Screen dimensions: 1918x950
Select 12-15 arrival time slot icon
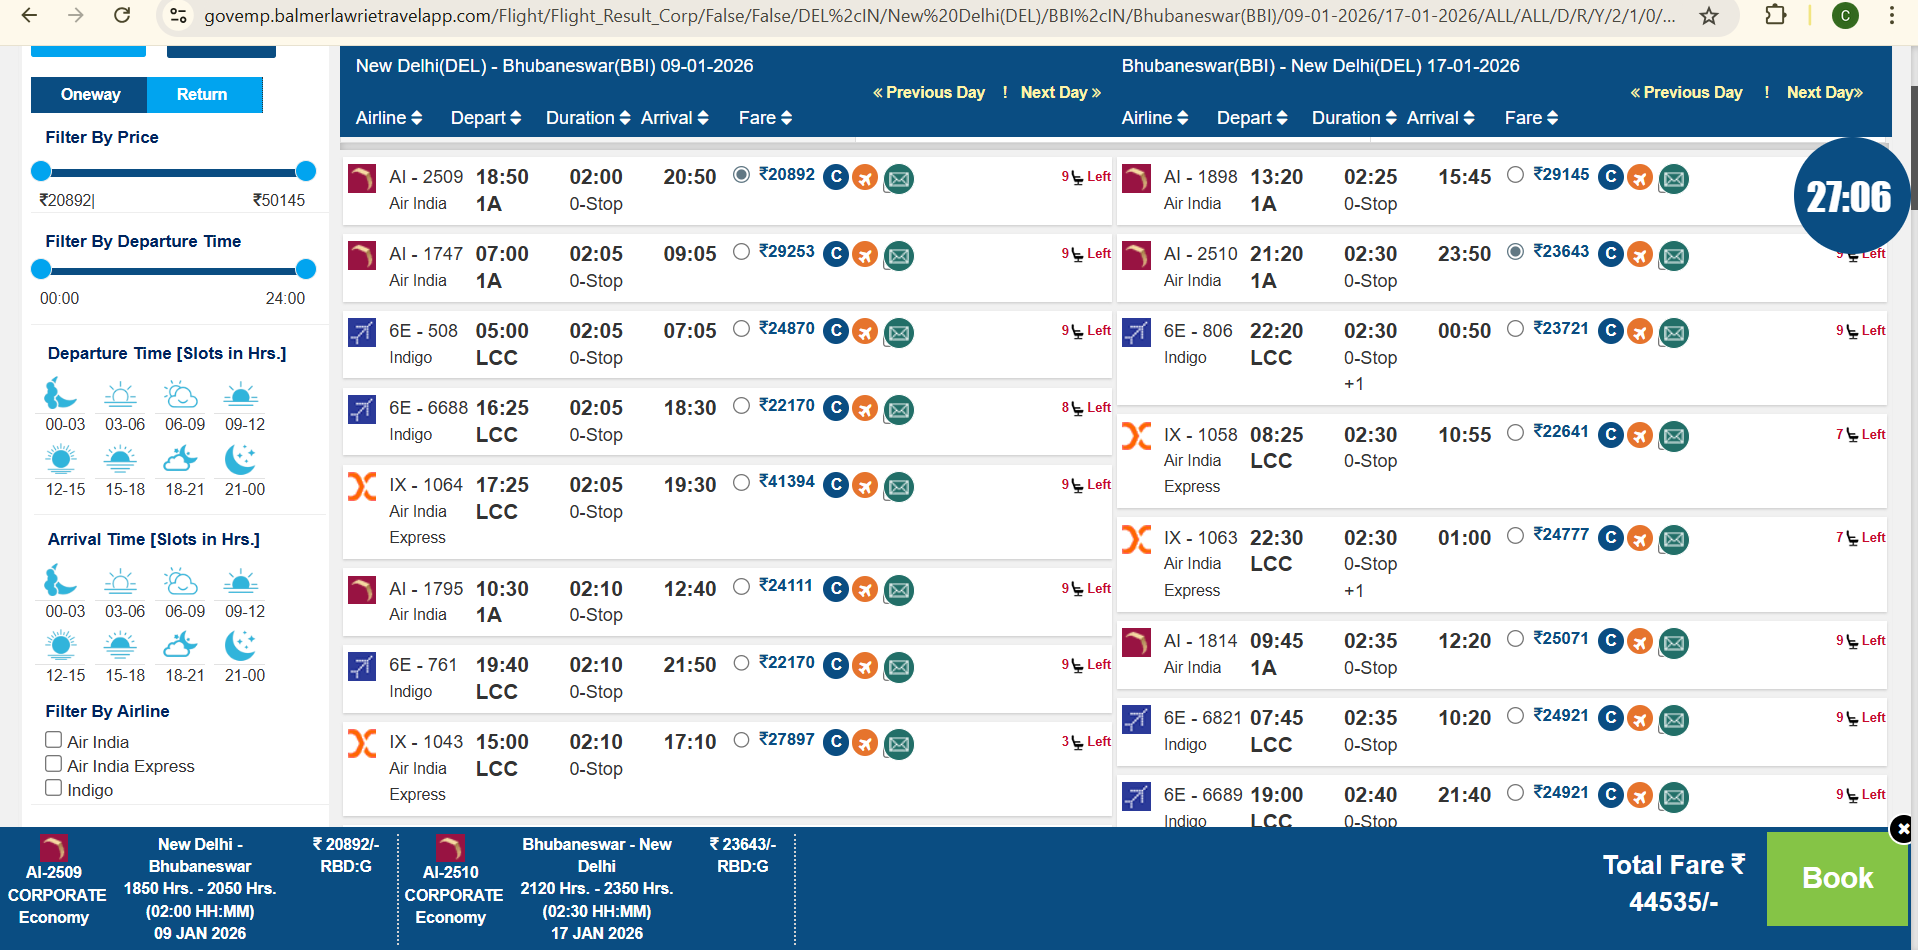[x=61, y=646]
